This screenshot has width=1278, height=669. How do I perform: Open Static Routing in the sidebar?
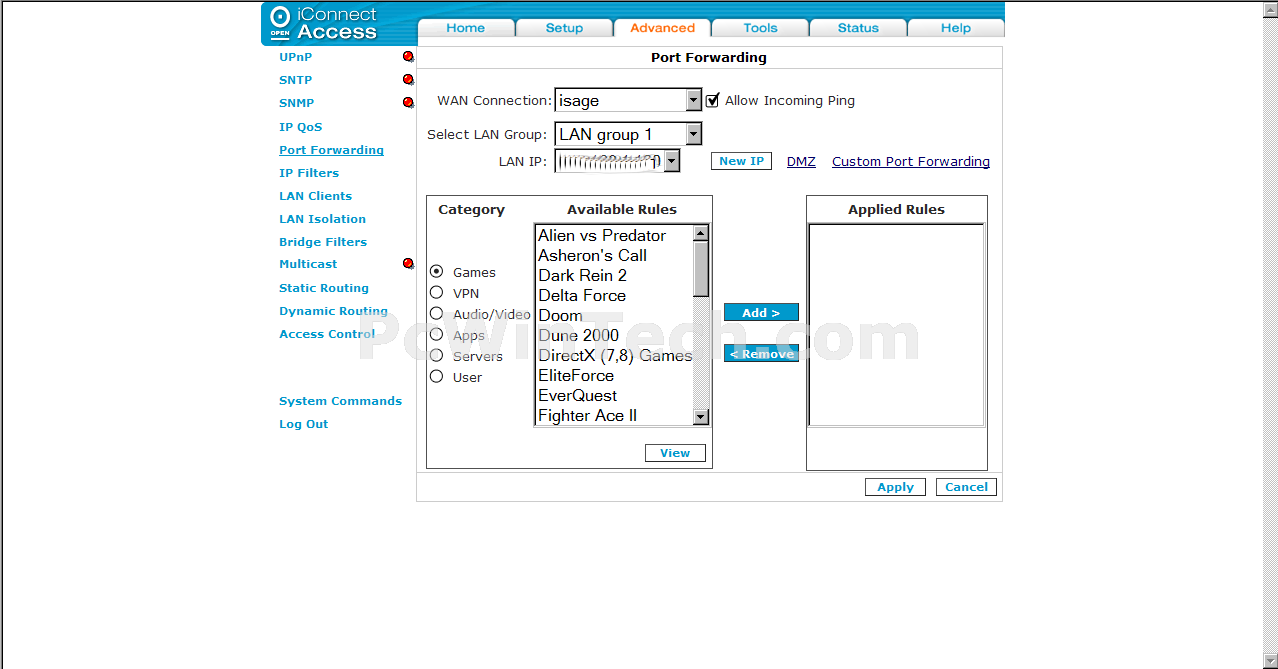[x=324, y=288]
